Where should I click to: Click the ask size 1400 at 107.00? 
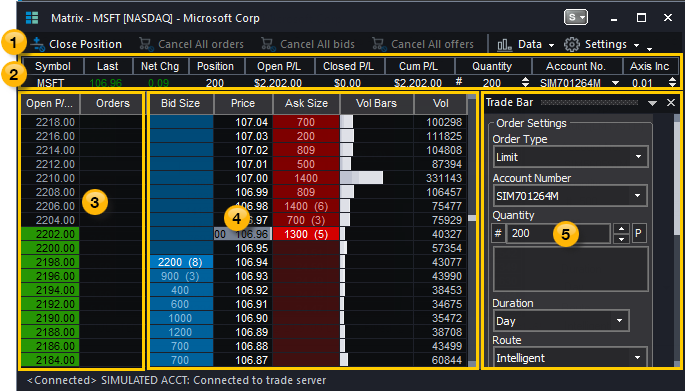306,178
